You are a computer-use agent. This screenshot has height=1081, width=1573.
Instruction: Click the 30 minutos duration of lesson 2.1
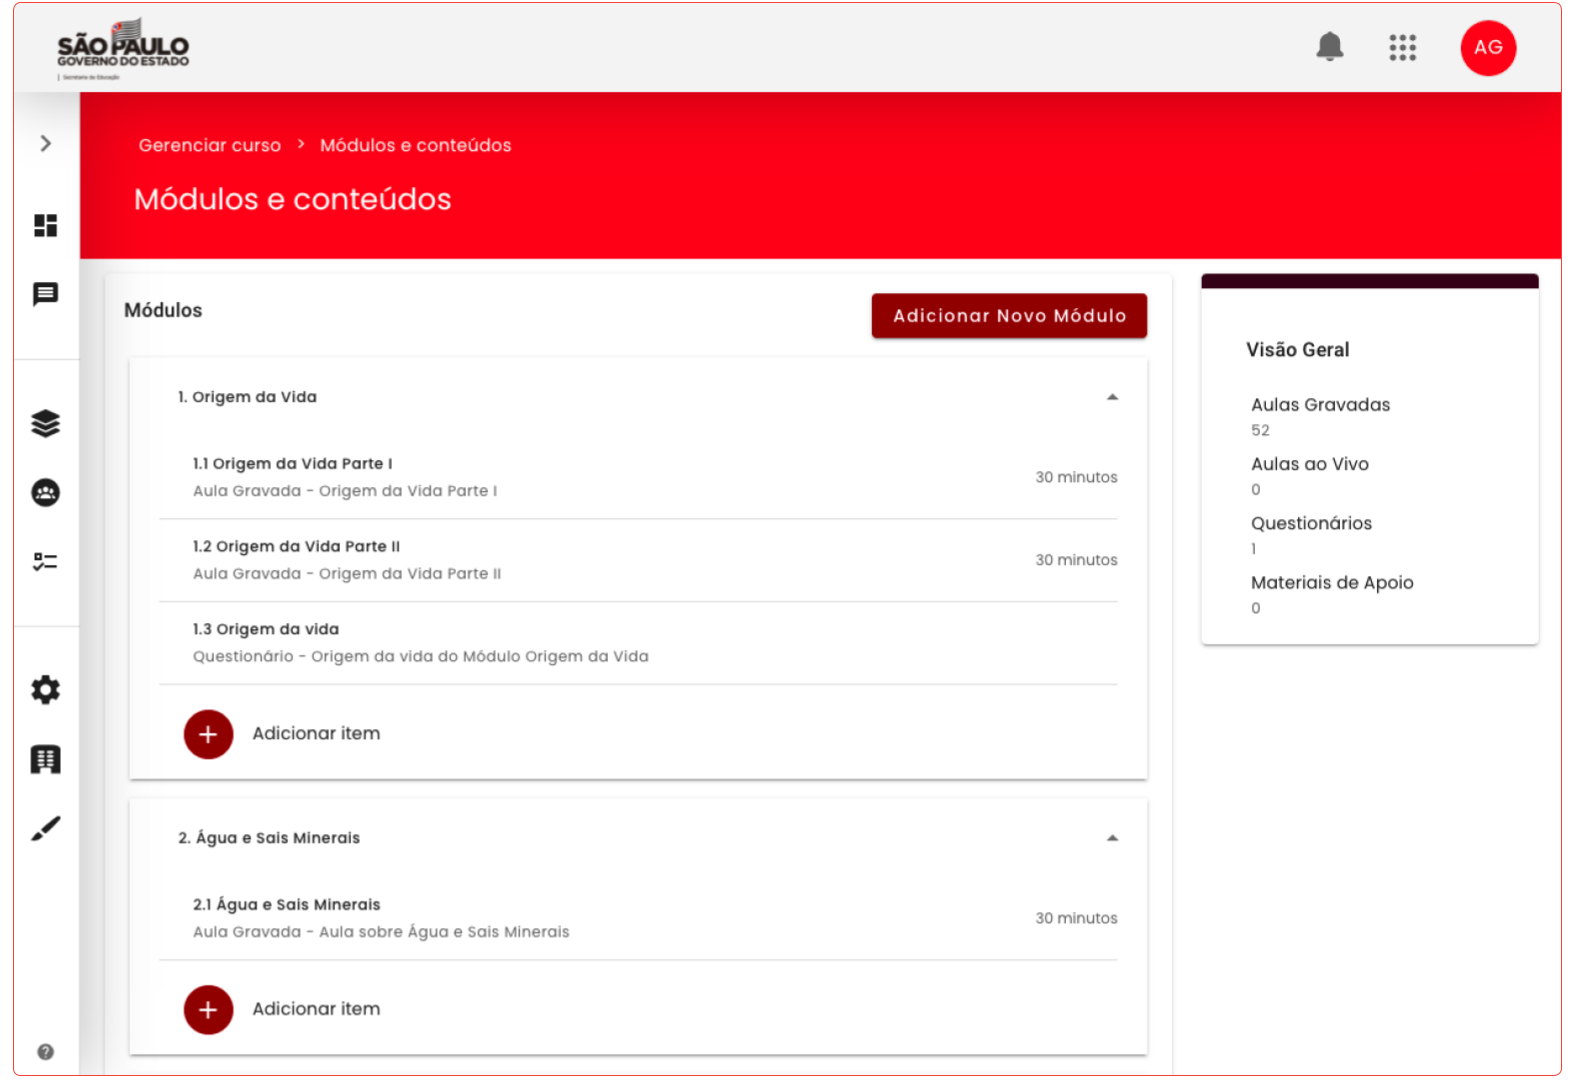pyautogui.click(x=1076, y=918)
